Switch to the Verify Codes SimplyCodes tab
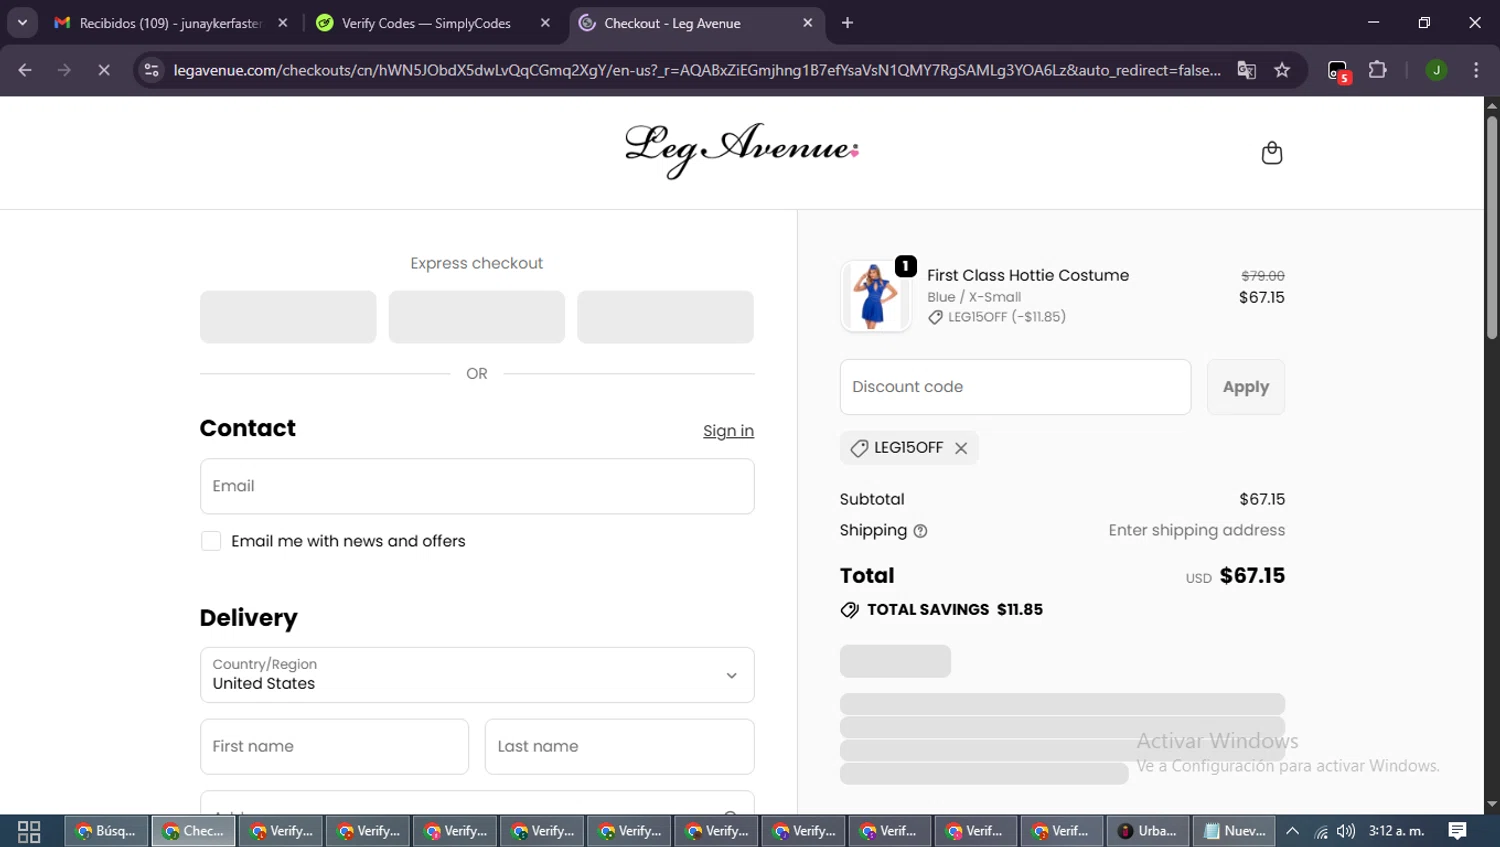The height and width of the screenshot is (847, 1500). coord(427,23)
